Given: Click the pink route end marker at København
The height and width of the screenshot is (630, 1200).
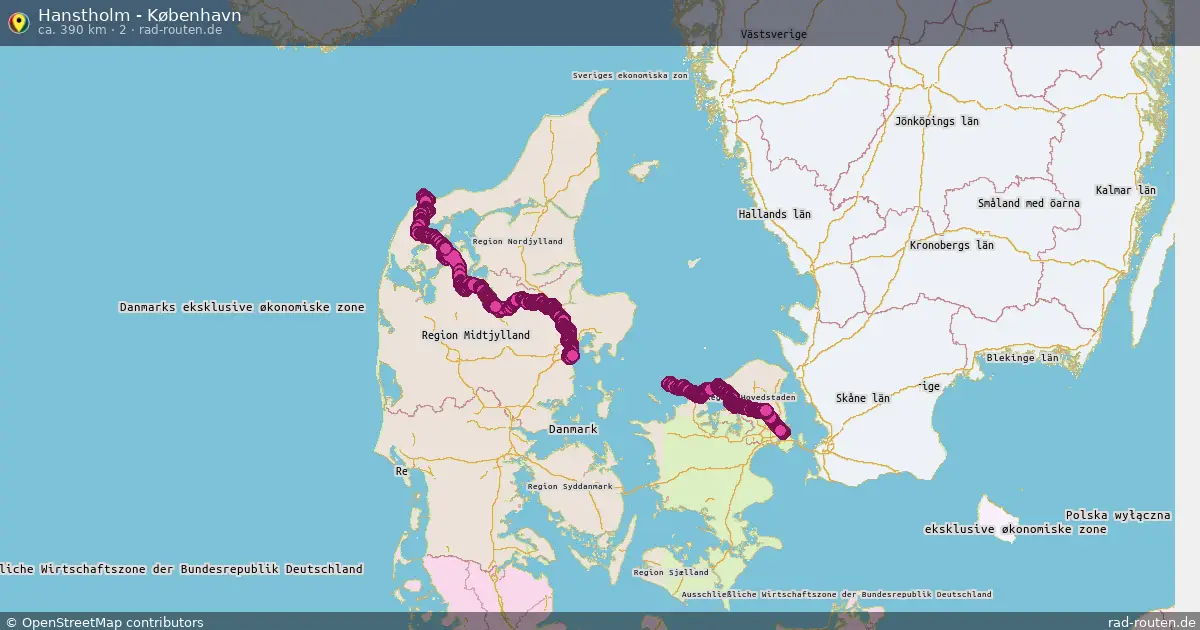Looking at the screenshot, I should [x=783, y=432].
